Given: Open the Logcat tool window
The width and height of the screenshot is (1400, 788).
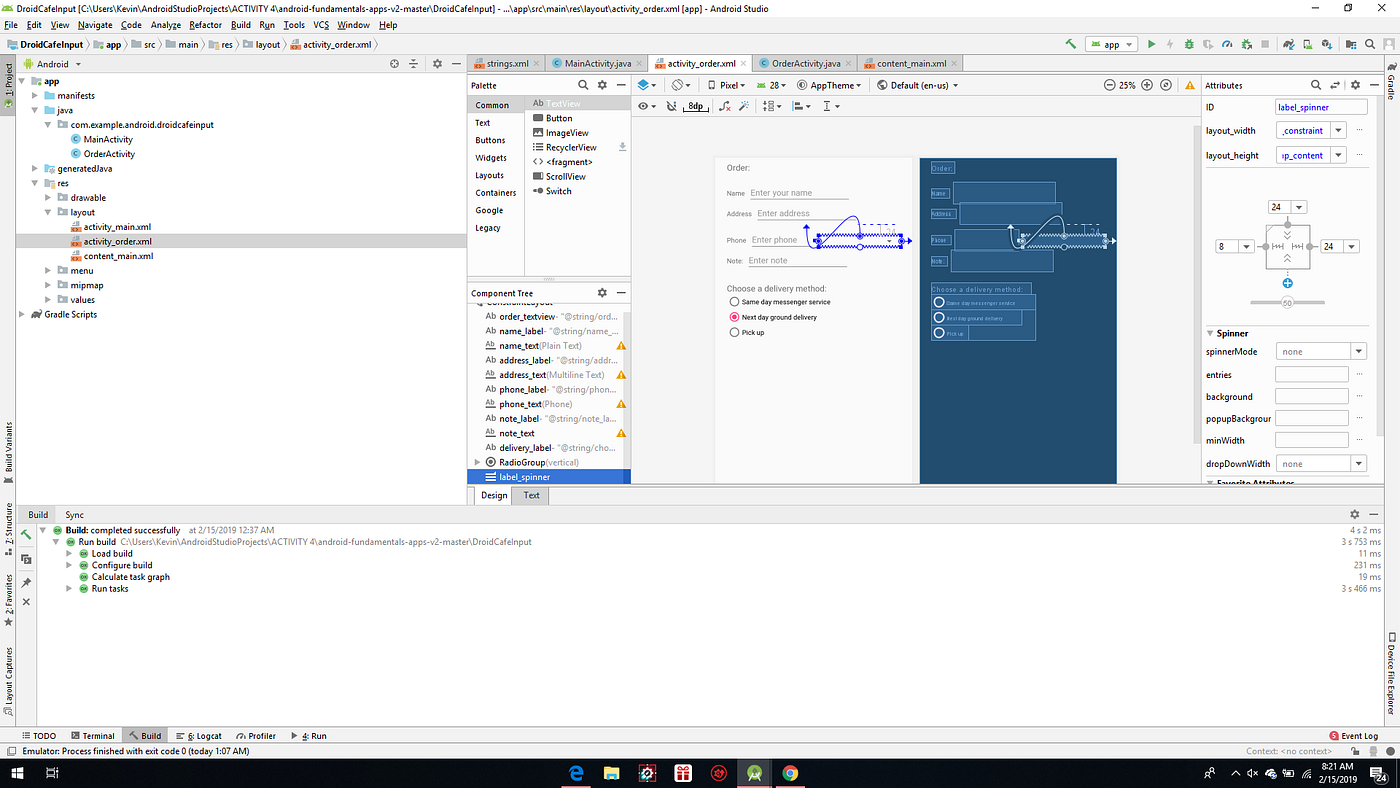Looking at the screenshot, I should tap(199, 736).
